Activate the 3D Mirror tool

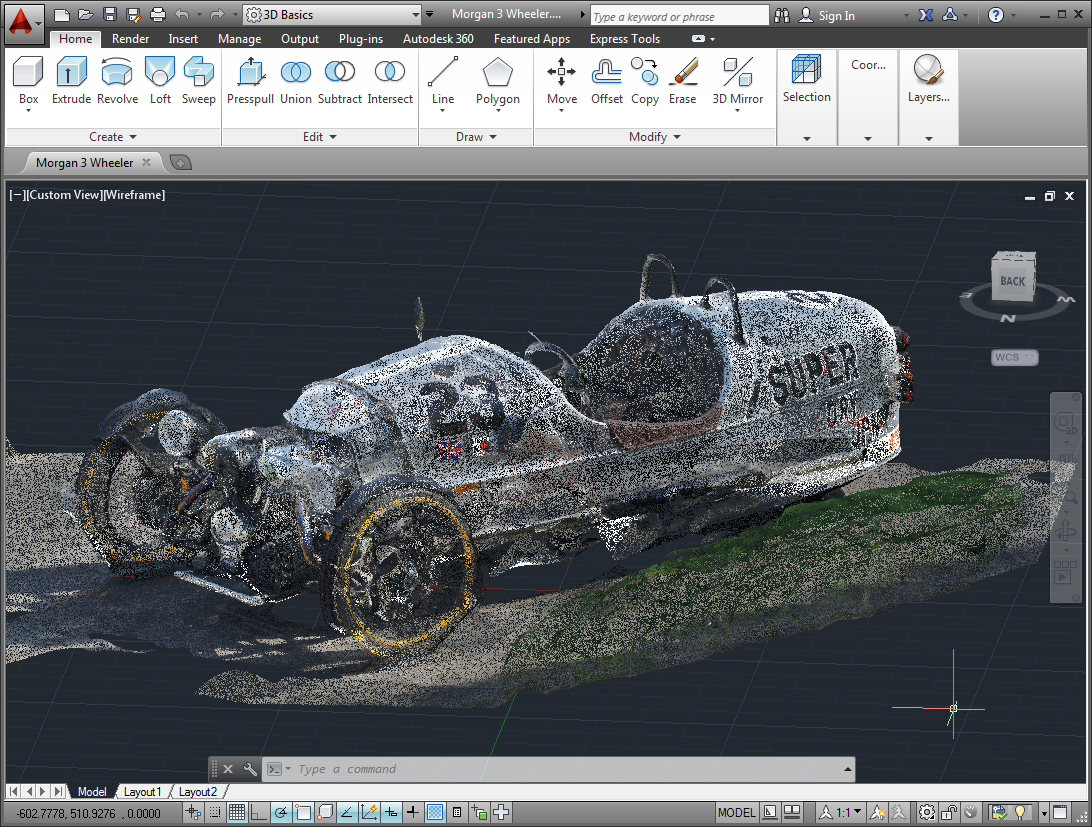point(737,80)
